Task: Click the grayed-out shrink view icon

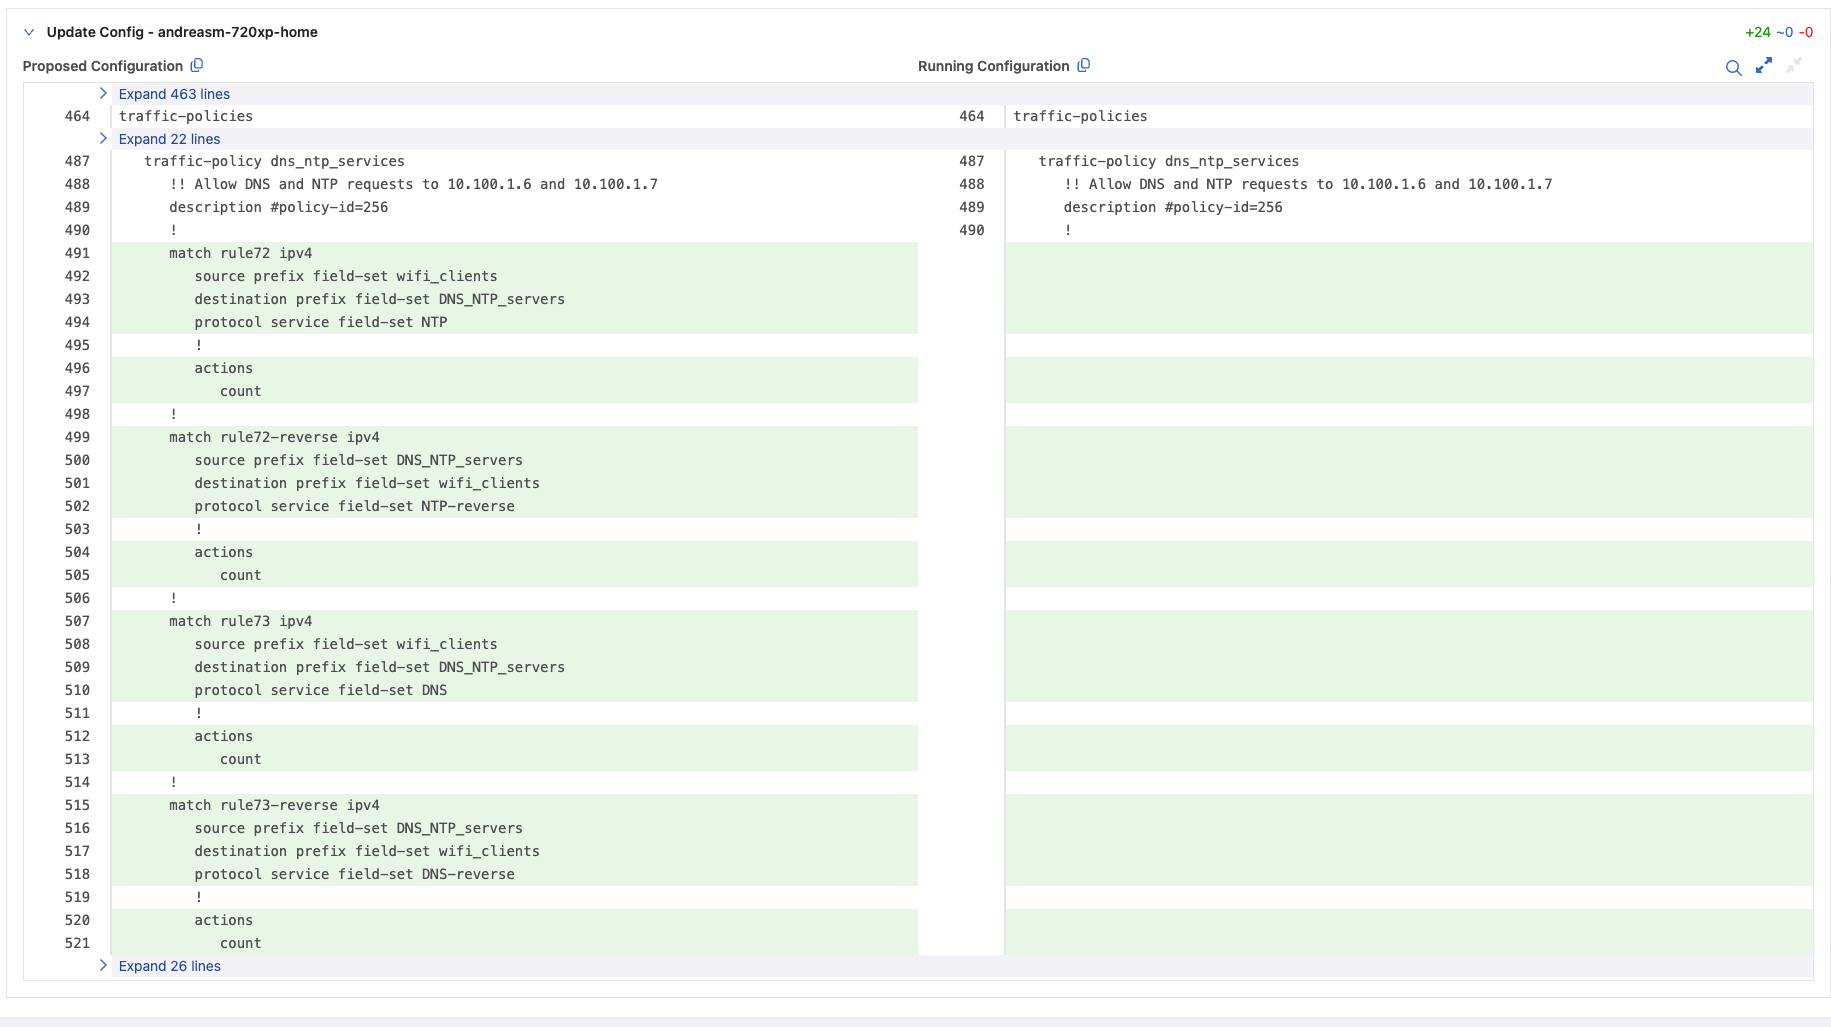Action: [1794, 65]
